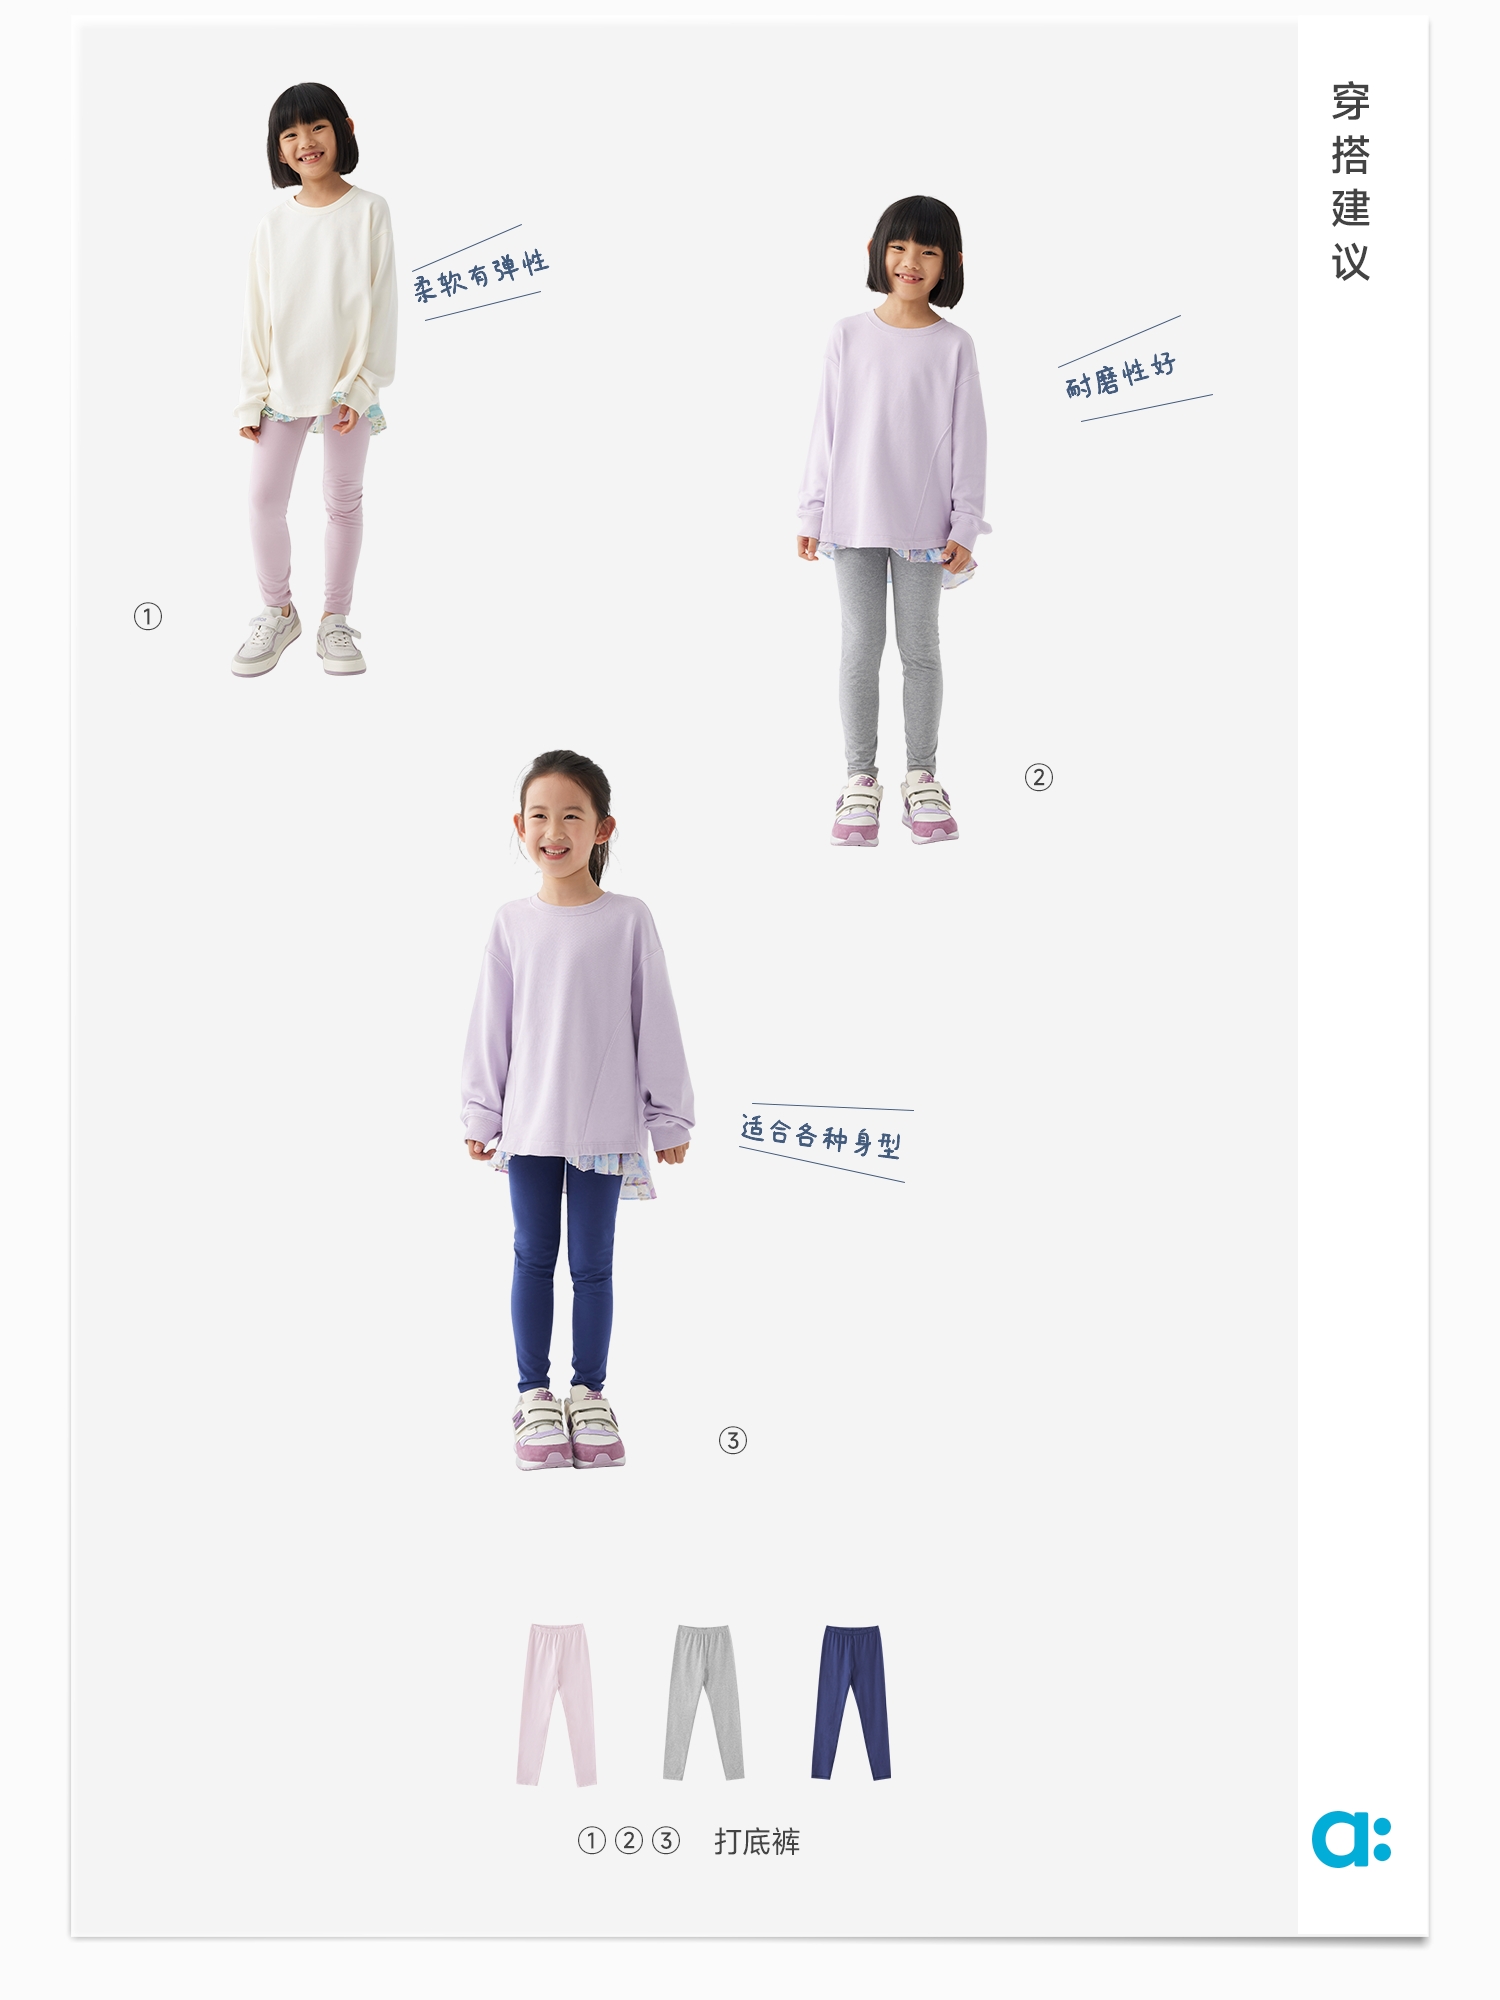Open the girl in white sweatshirt photo
Image resolution: width=1500 pixels, height=2000 pixels.
coord(315,380)
